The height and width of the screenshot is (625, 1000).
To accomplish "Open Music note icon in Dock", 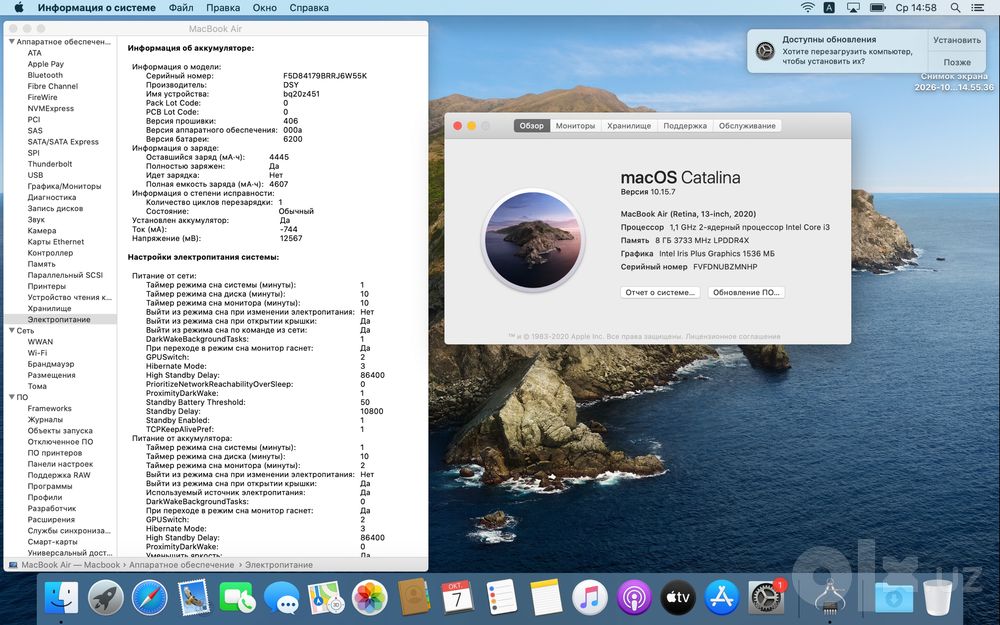I will click(589, 598).
